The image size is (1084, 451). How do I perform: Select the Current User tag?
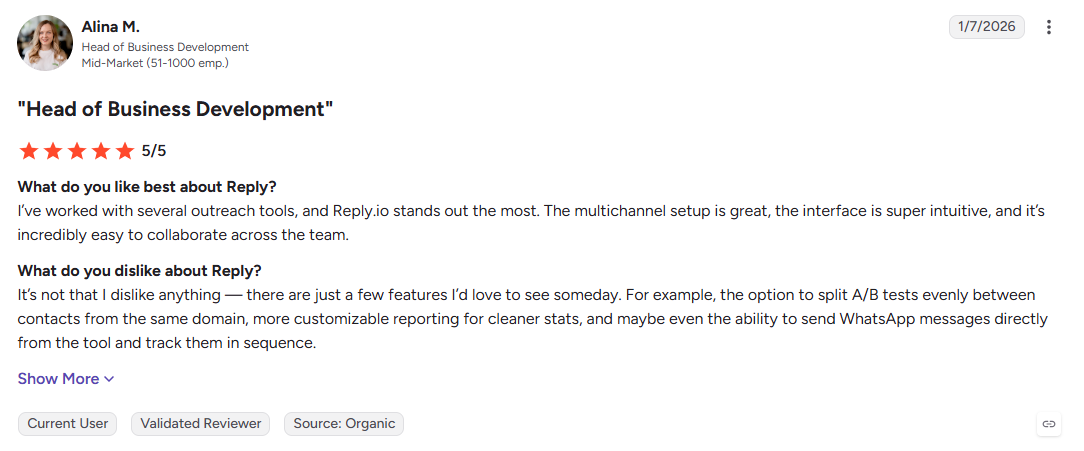click(x=68, y=424)
